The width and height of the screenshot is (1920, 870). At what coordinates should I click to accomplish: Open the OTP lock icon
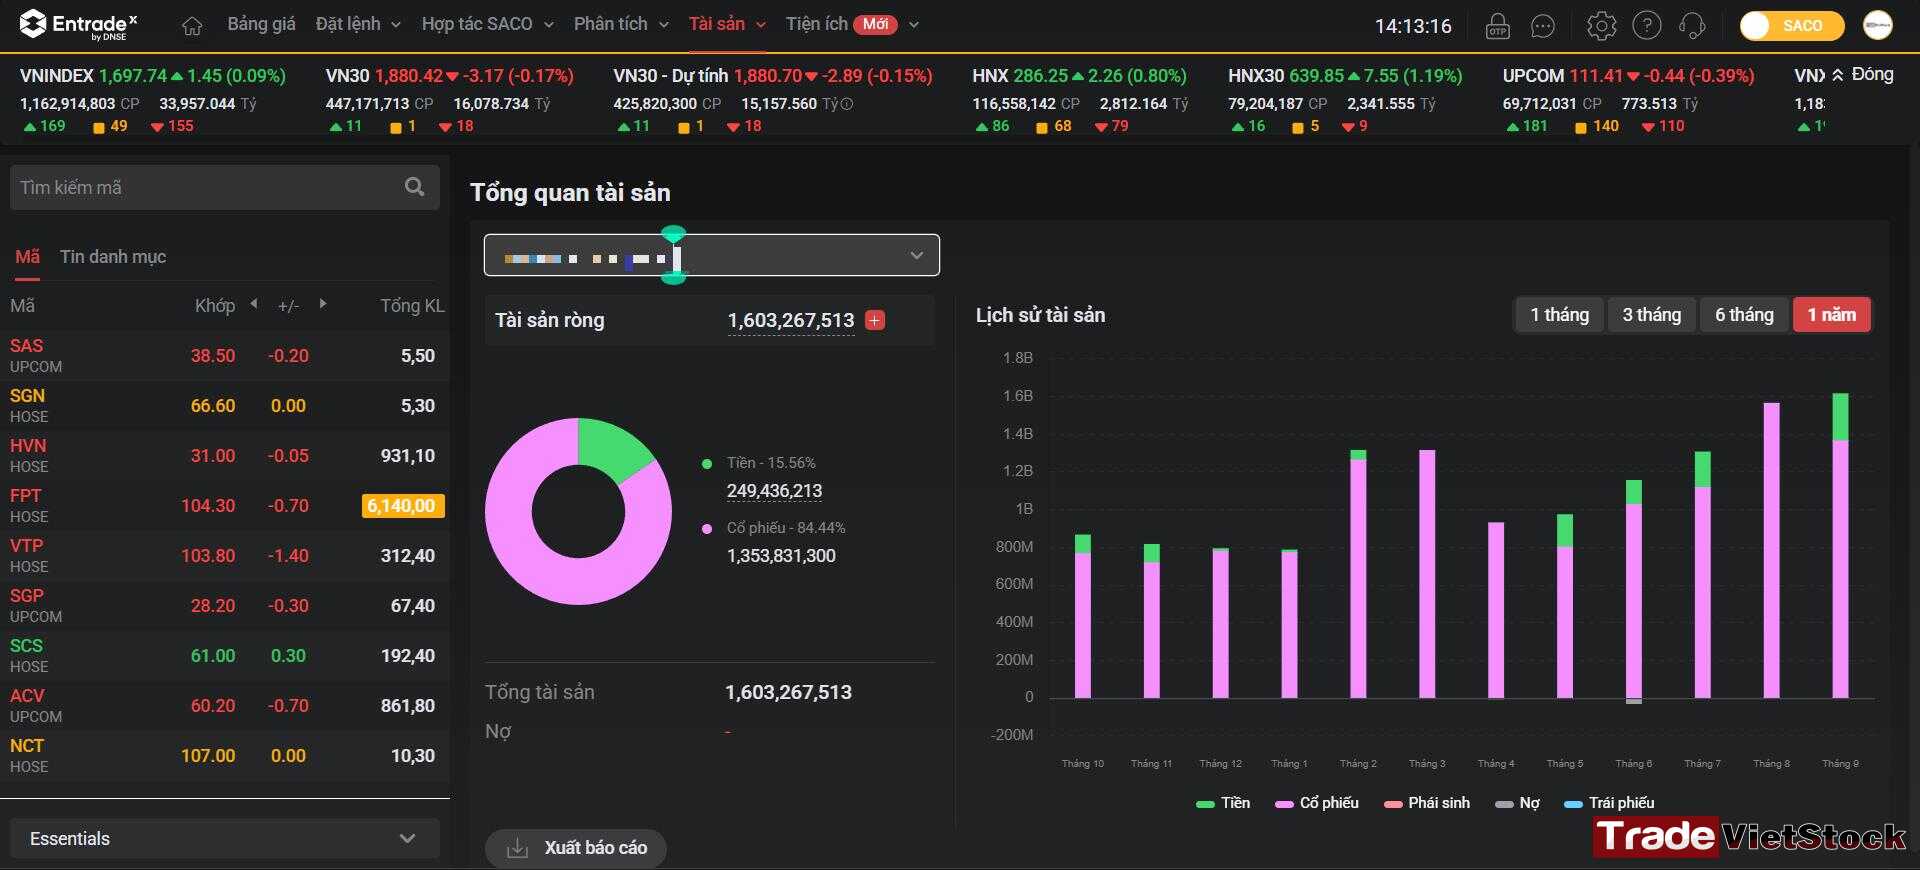1497,26
